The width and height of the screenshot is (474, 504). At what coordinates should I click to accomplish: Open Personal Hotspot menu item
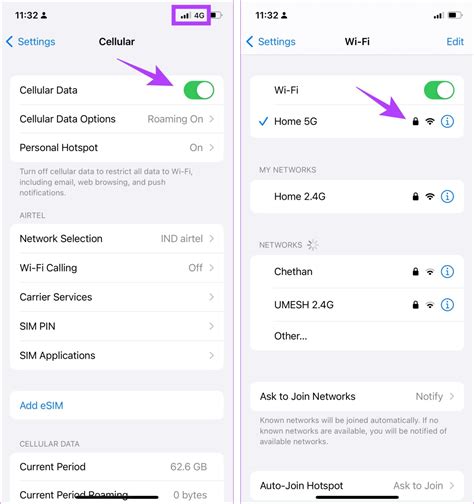117,148
